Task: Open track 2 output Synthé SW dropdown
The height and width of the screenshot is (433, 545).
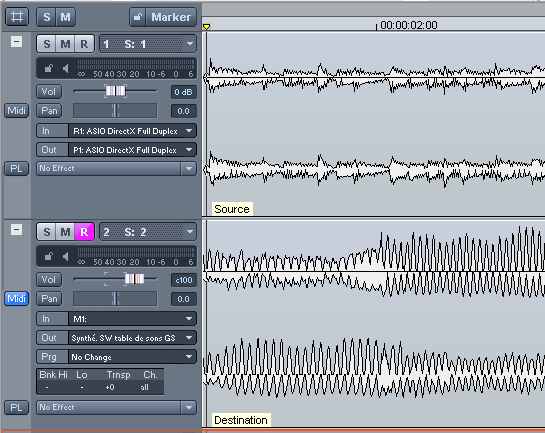Action: pos(132,338)
